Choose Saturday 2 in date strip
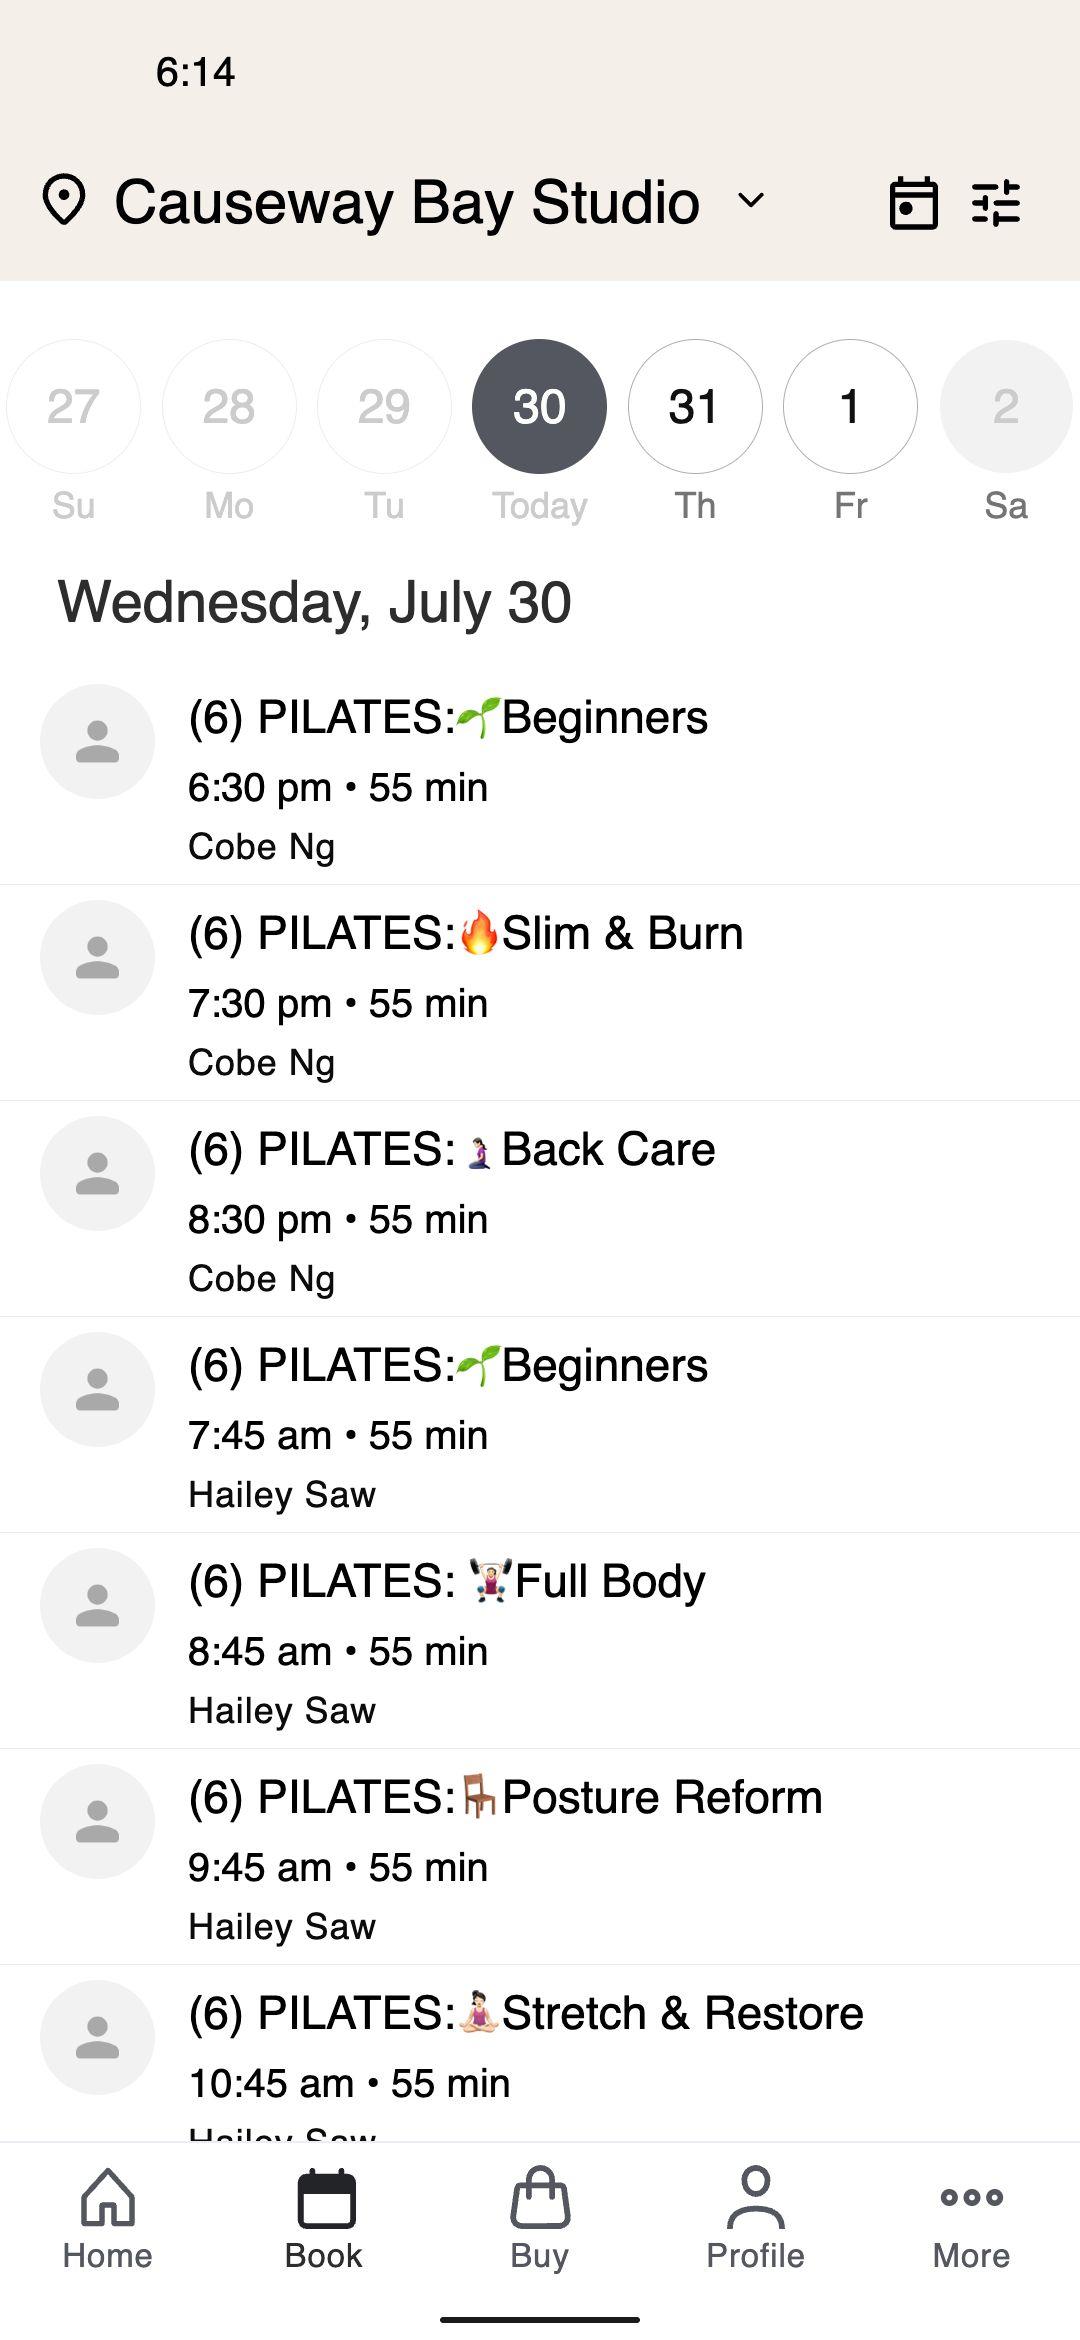Image resolution: width=1080 pixels, height=2340 pixels. (x=1005, y=406)
